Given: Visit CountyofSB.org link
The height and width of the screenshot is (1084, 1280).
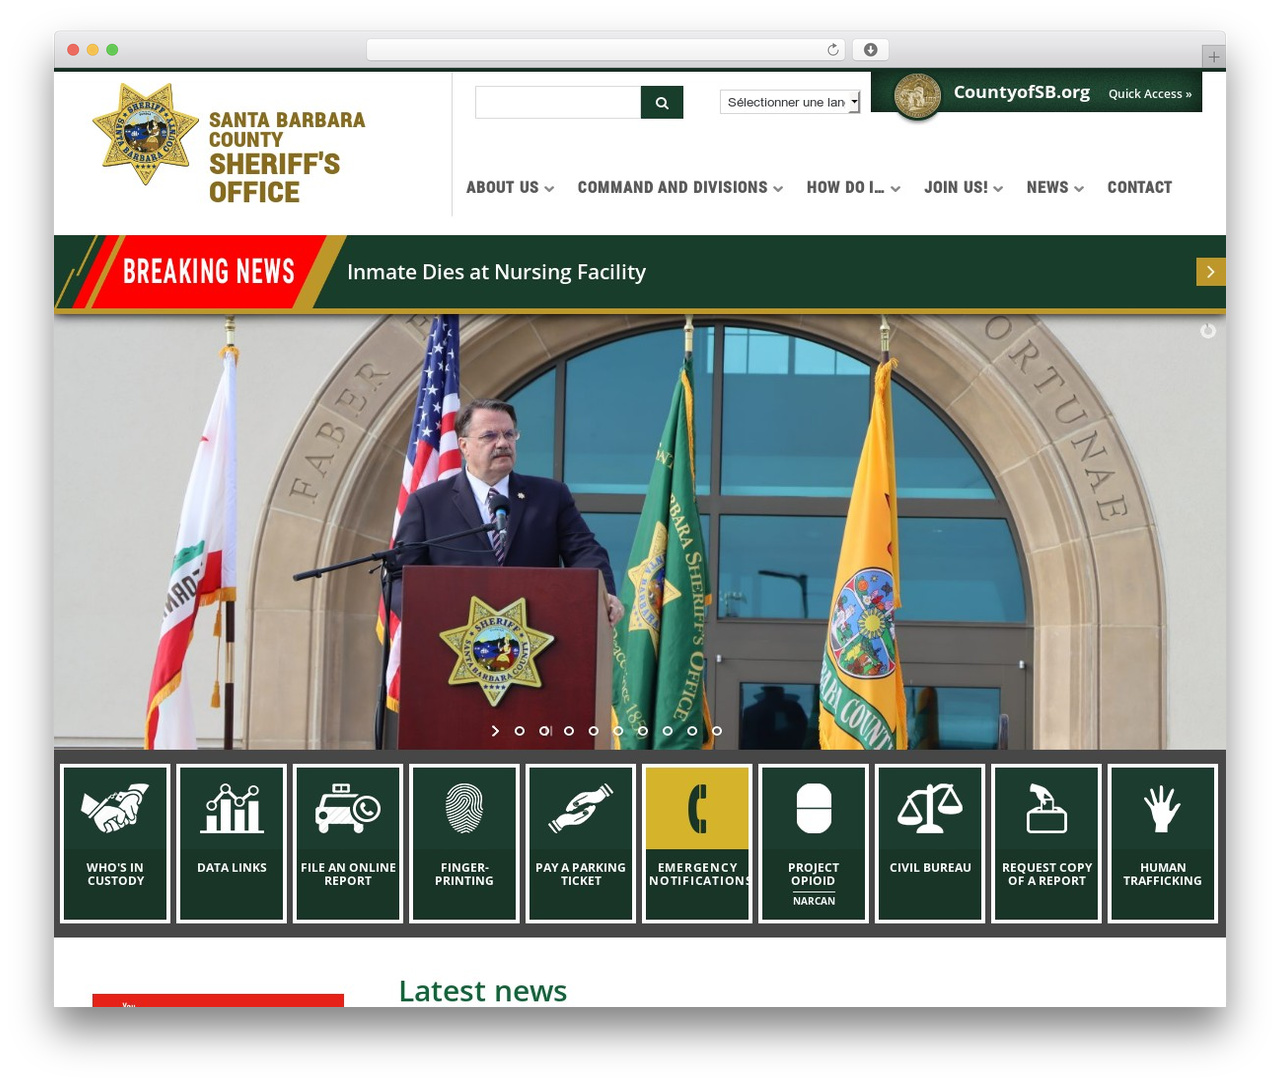Looking at the screenshot, I should pos(1021,92).
